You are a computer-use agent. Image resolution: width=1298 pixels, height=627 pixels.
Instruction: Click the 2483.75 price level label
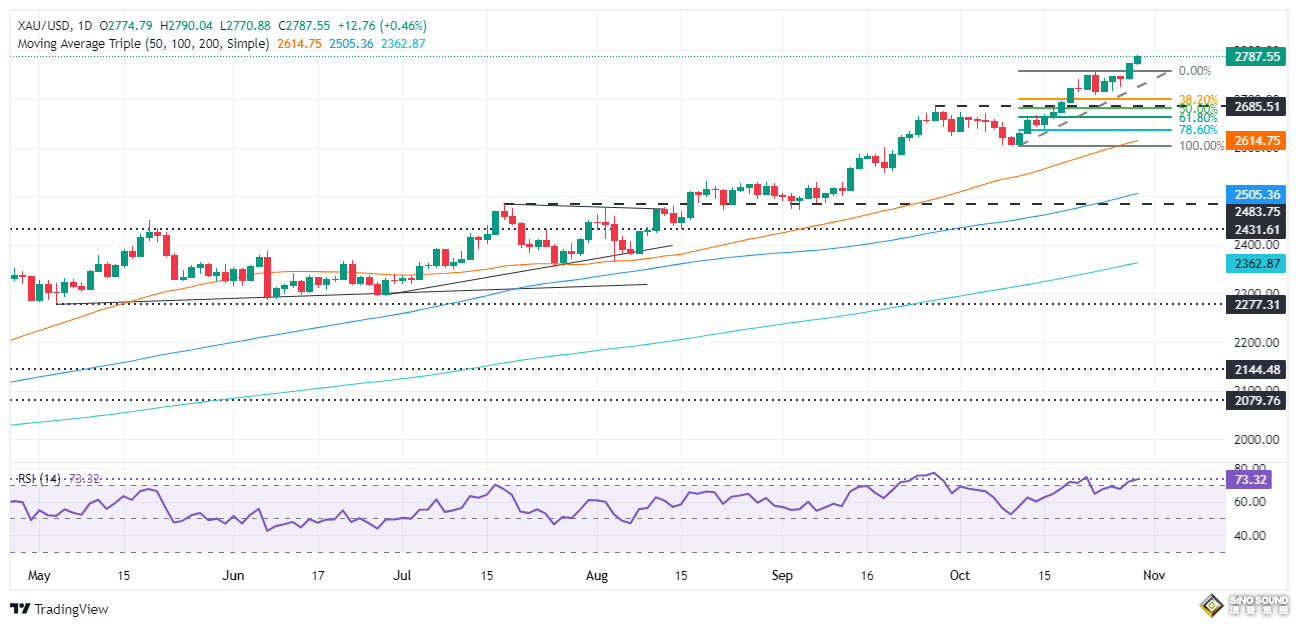pos(1257,212)
